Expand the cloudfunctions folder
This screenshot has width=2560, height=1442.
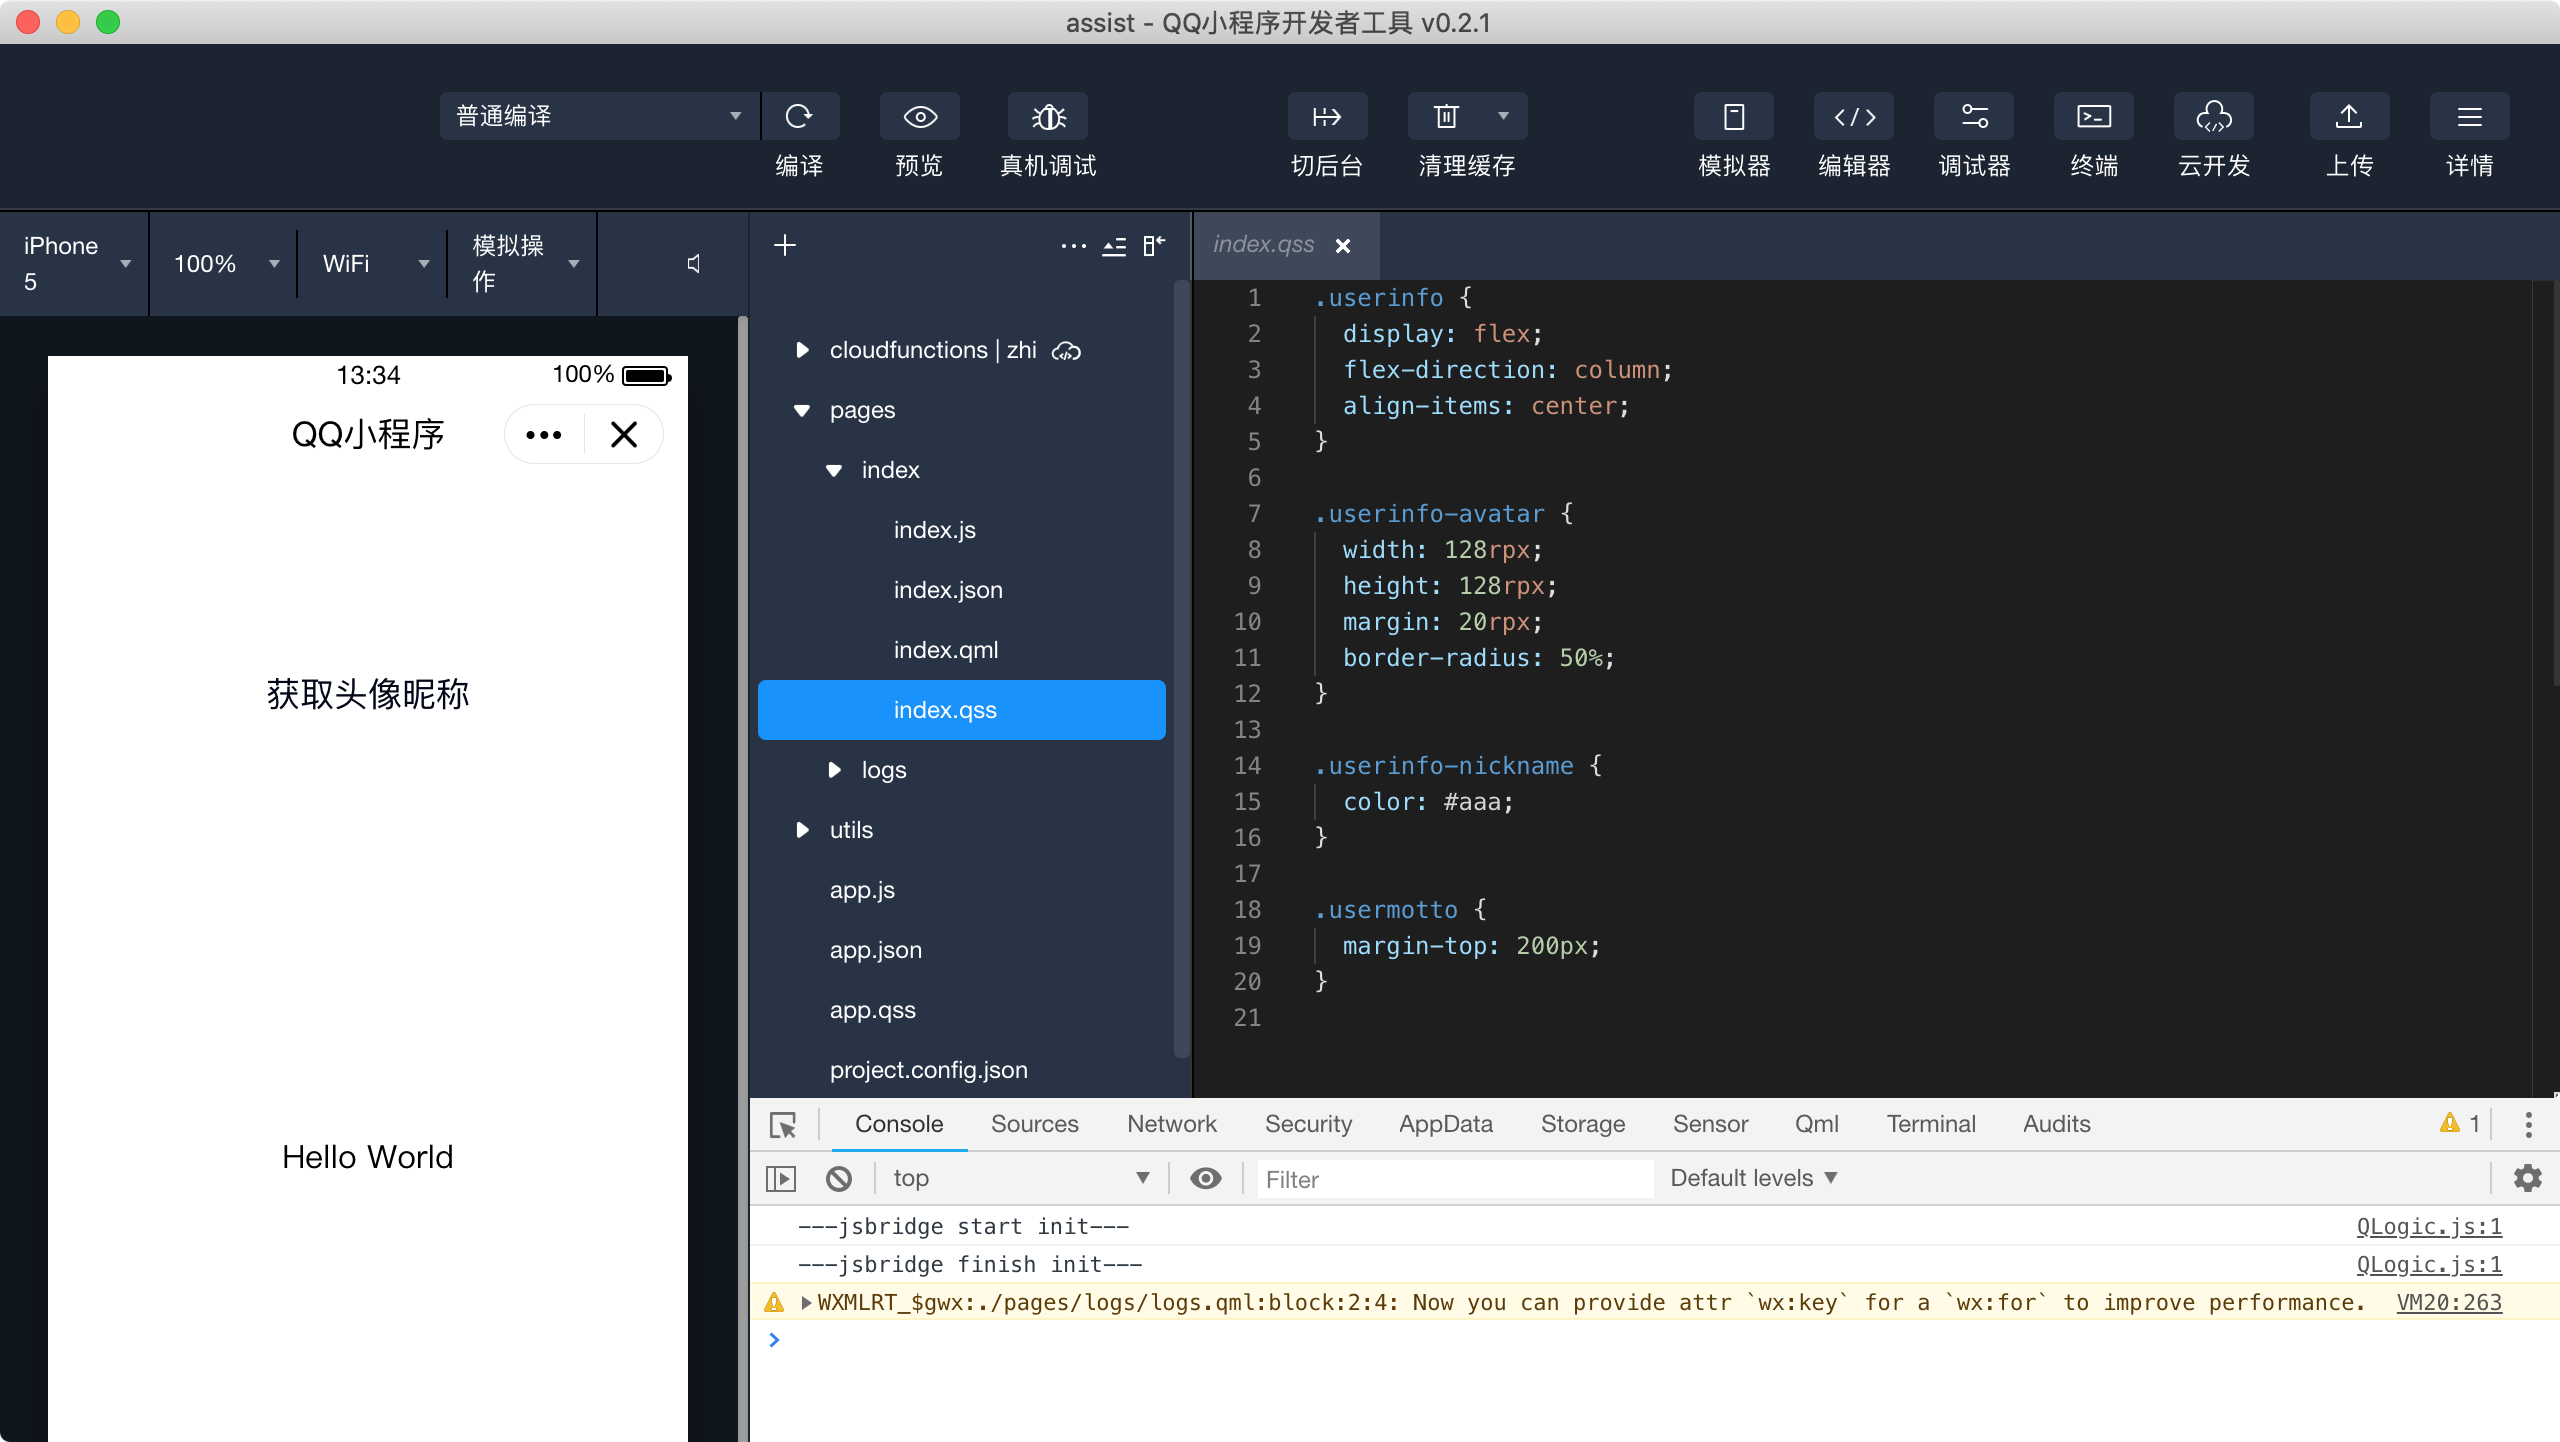pos(802,350)
